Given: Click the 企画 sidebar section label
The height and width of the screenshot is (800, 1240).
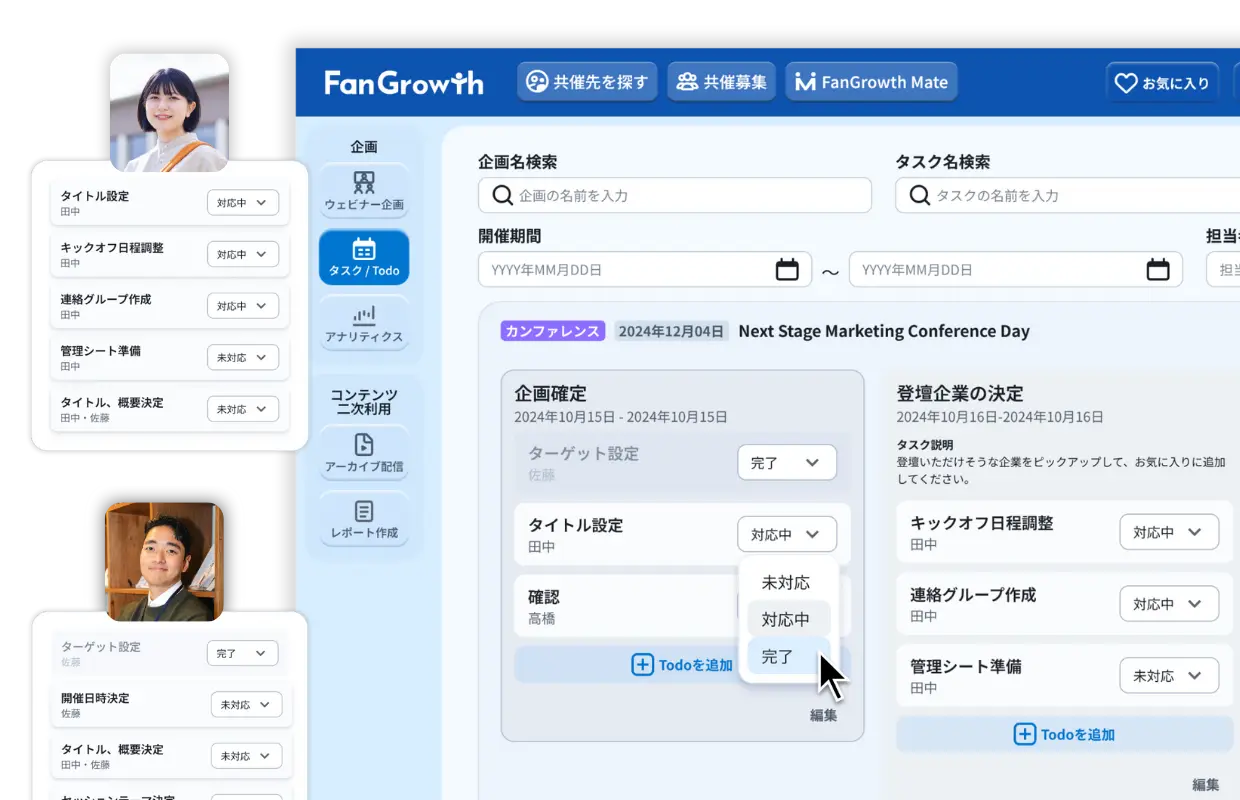Looking at the screenshot, I should [x=364, y=146].
